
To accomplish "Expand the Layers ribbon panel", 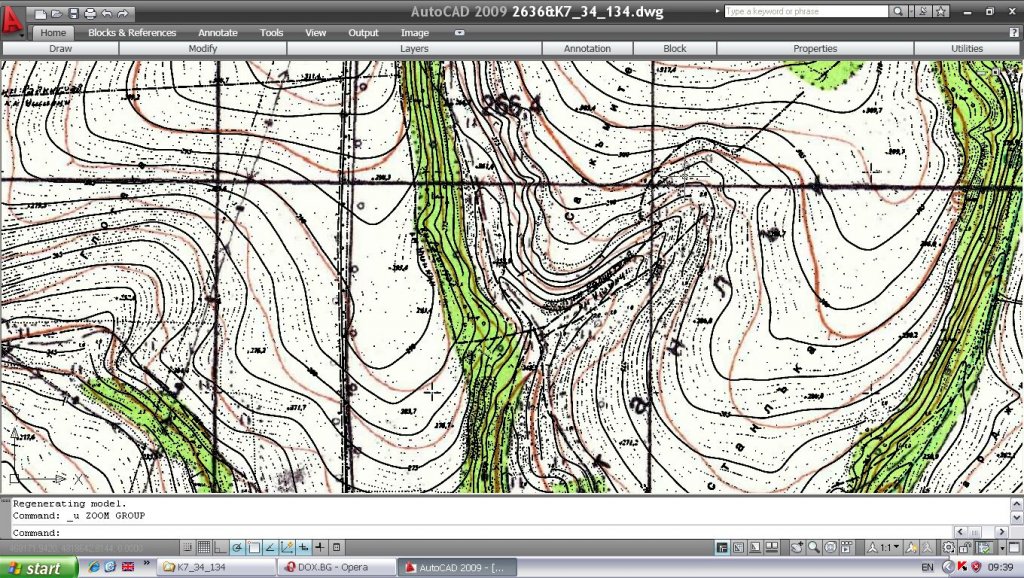I will pyautogui.click(x=414, y=48).
